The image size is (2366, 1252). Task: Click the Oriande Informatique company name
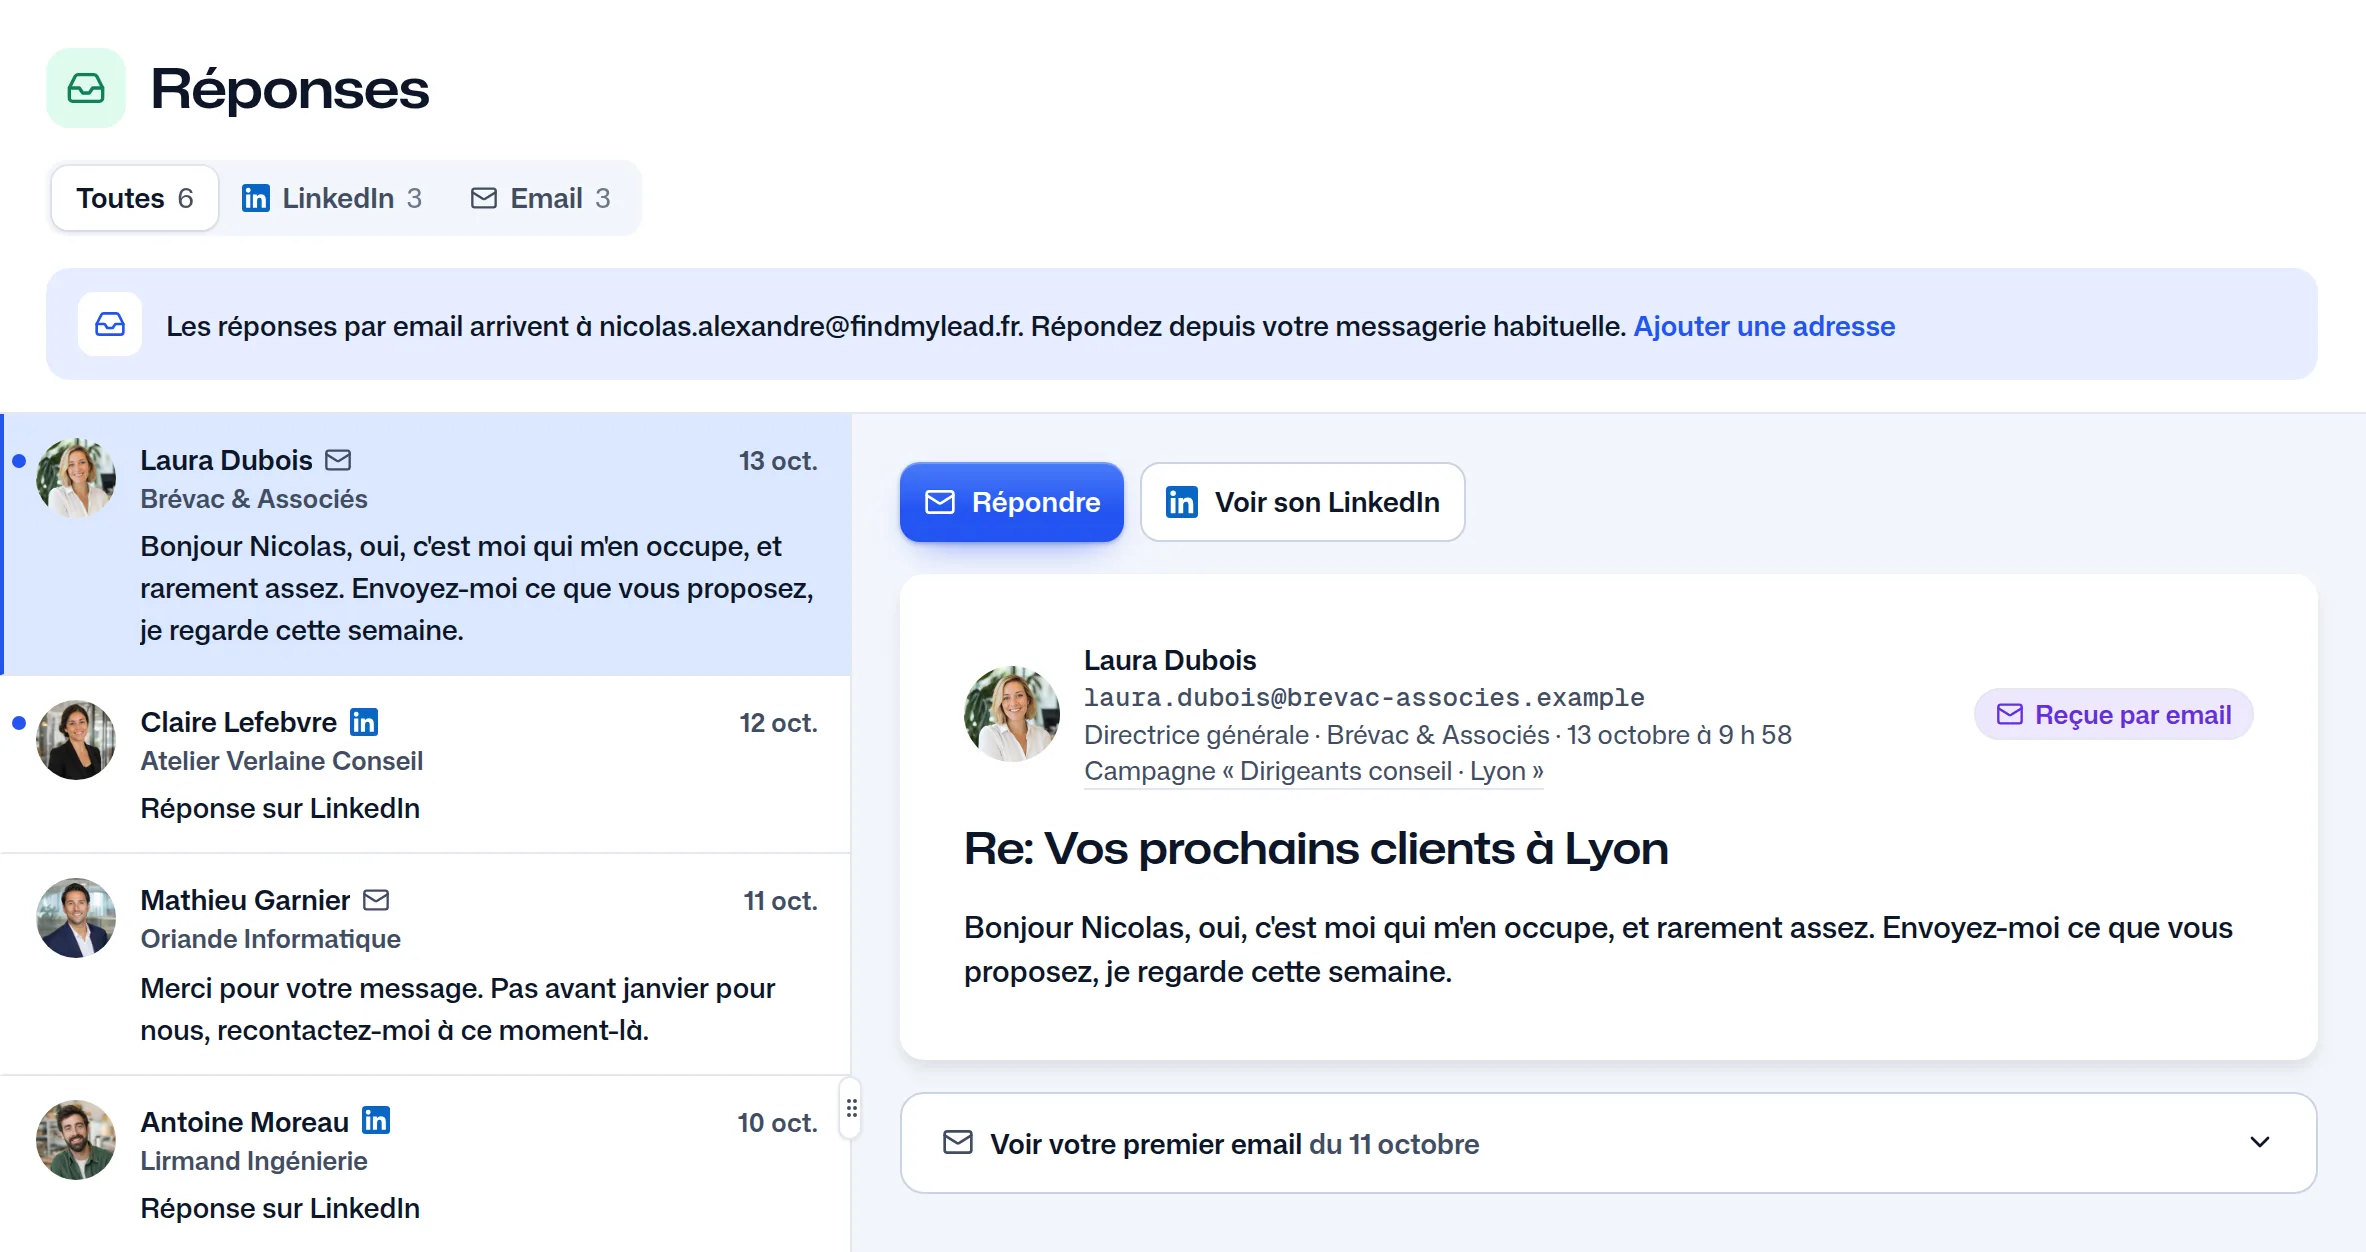[270, 939]
